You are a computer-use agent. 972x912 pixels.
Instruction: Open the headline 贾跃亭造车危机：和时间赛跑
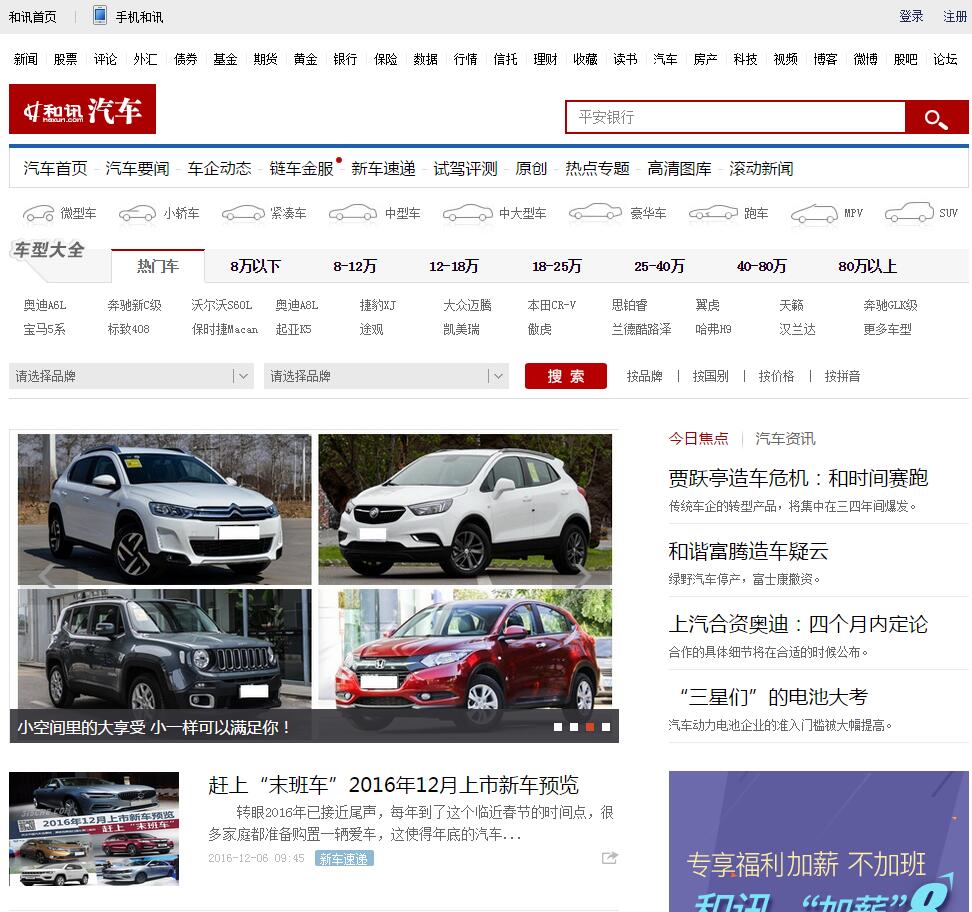798,478
